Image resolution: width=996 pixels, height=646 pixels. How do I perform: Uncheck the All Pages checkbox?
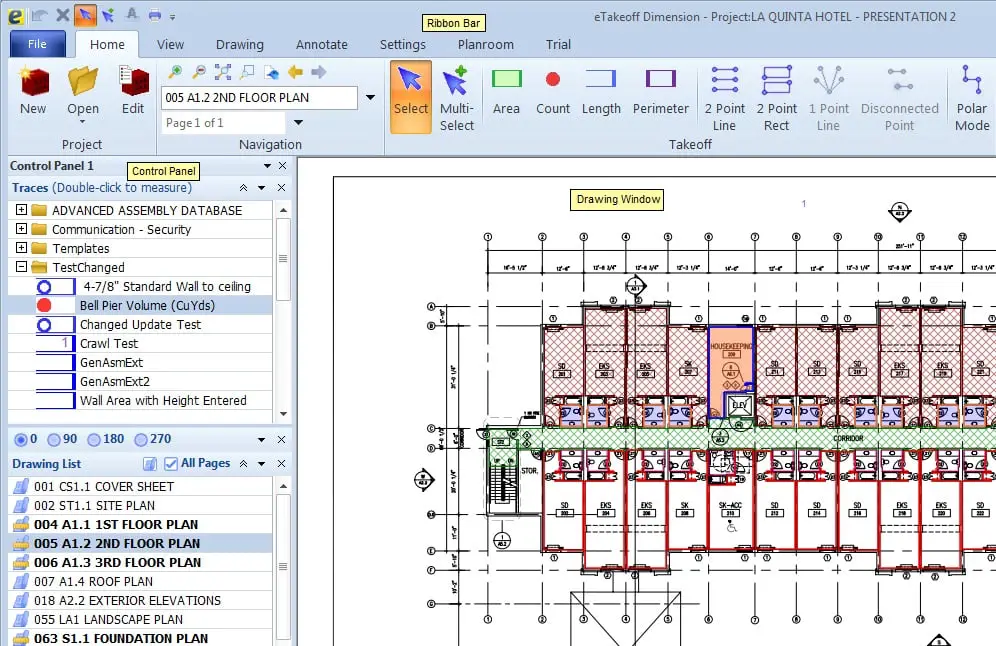[x=171, y=464]
